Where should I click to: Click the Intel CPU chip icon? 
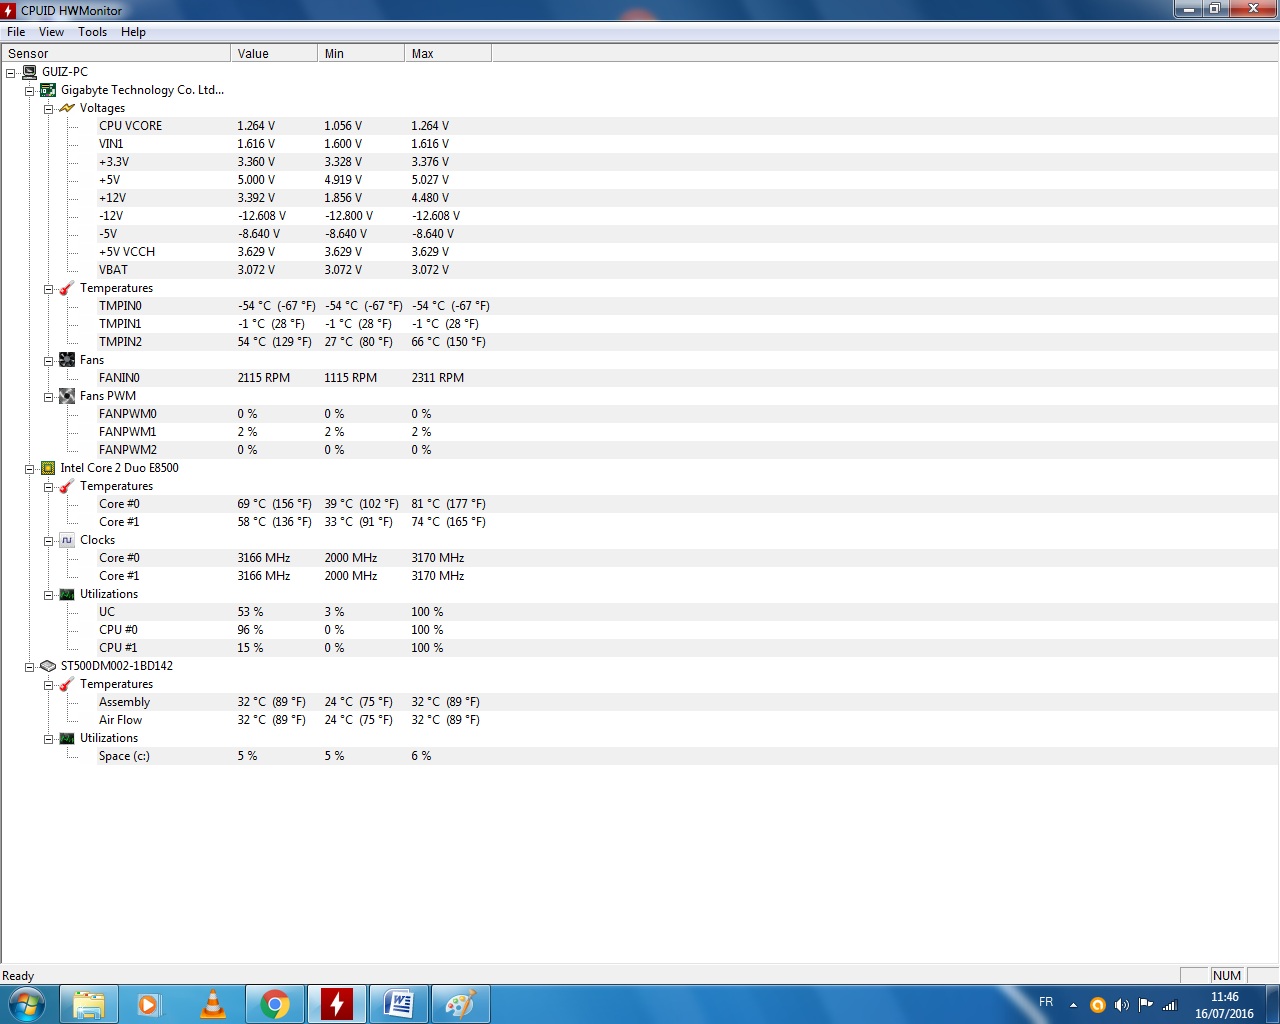(x=48, y=468)
